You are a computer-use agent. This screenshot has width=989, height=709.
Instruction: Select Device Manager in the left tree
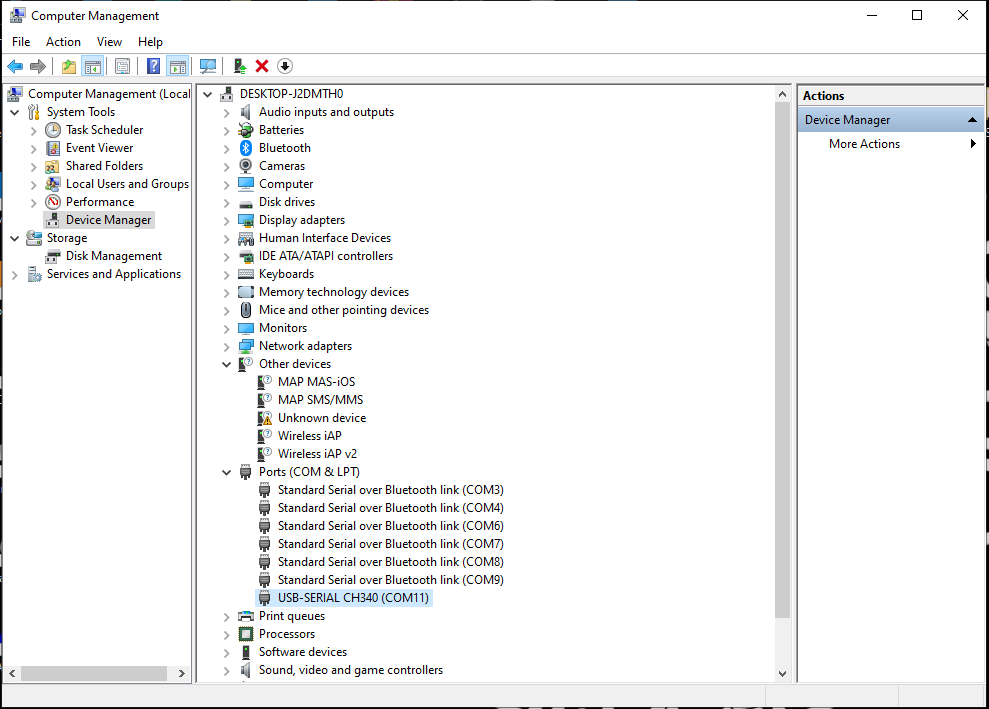click(x=108, y=220)
